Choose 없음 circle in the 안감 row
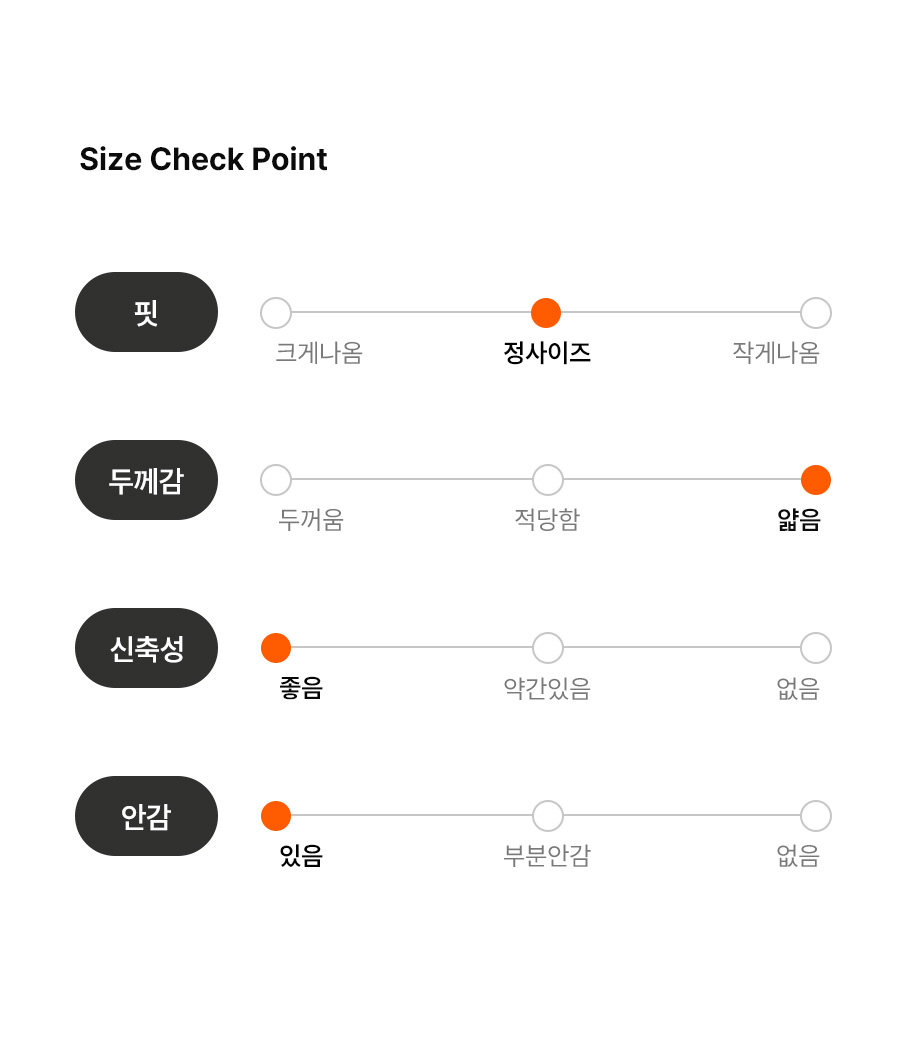 (x=816, y=816)
